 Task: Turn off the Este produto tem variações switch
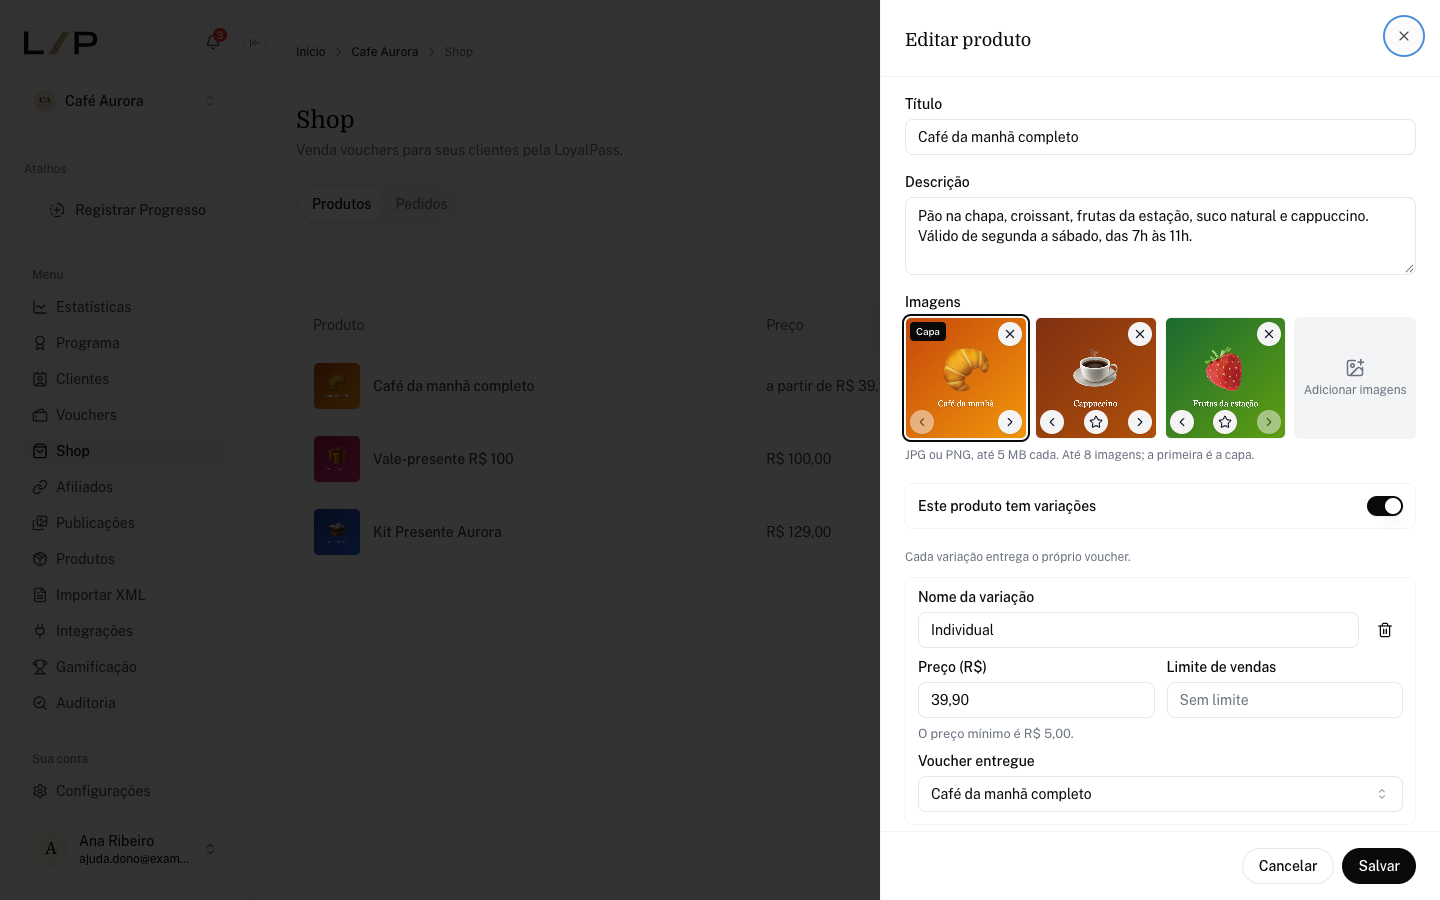tap(1385, 506)
